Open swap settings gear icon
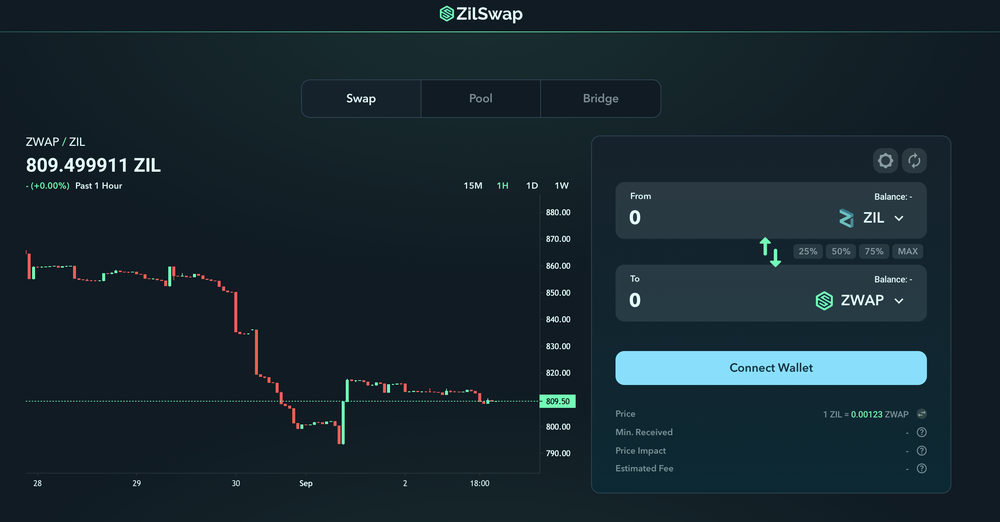 (x=885, y=160)
